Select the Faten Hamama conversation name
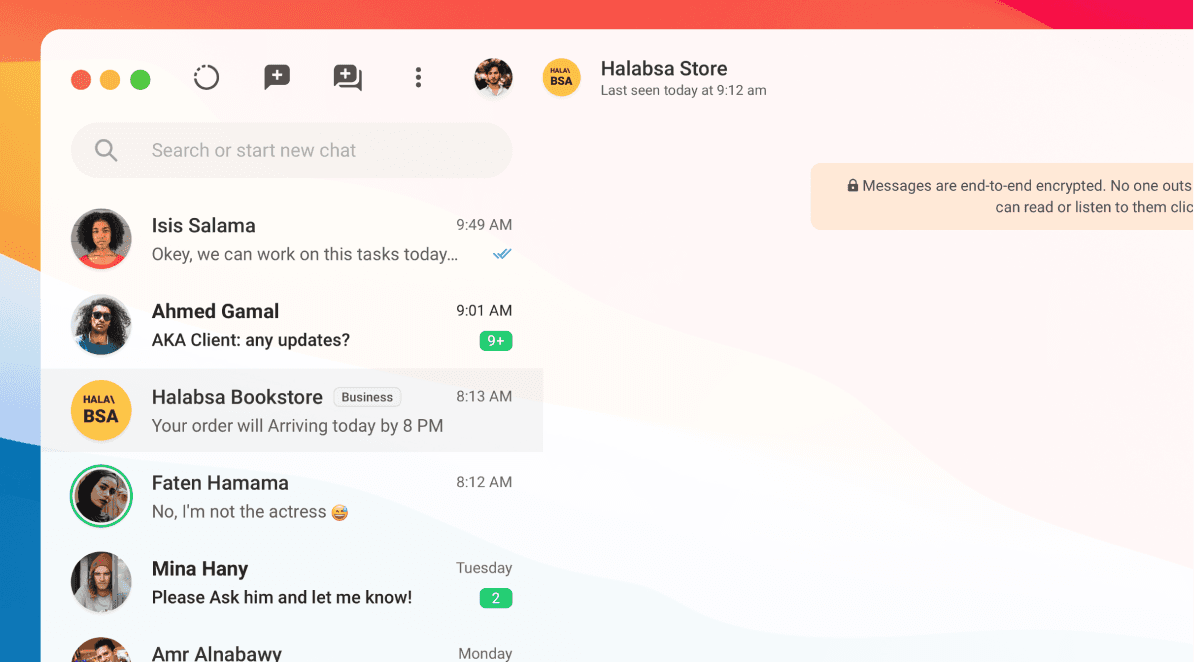This screenshot has width=1194, height=662. click(220, 483)
